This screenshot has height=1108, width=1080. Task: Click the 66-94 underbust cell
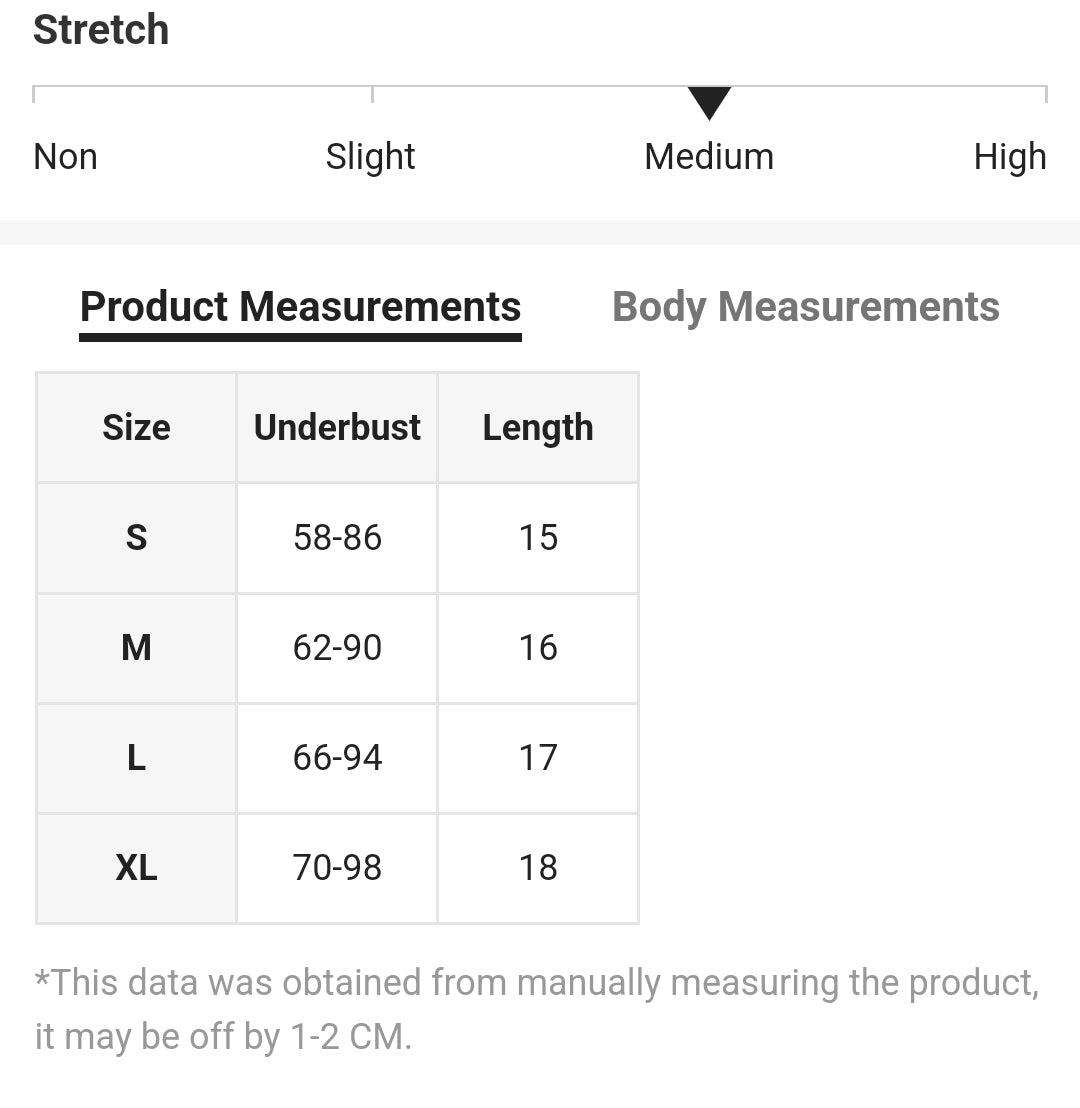[337, 758]
